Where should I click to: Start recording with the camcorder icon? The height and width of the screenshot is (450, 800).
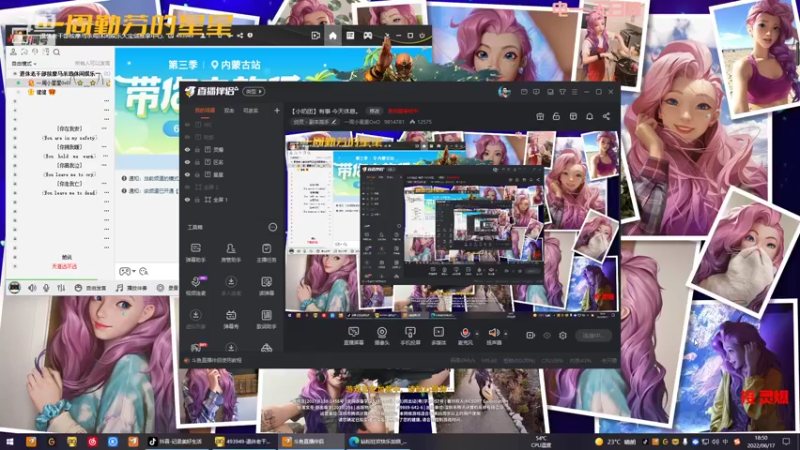[x=531, y=335]
